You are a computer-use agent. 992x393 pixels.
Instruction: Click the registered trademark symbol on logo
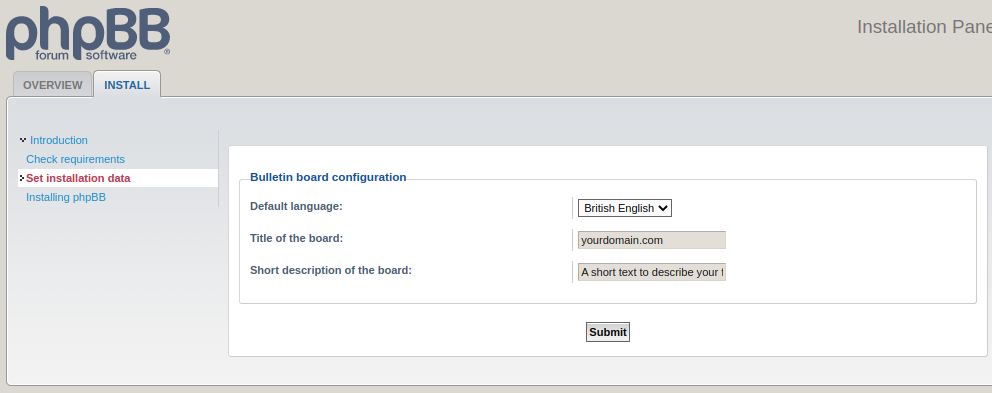(x=167, y=53)
